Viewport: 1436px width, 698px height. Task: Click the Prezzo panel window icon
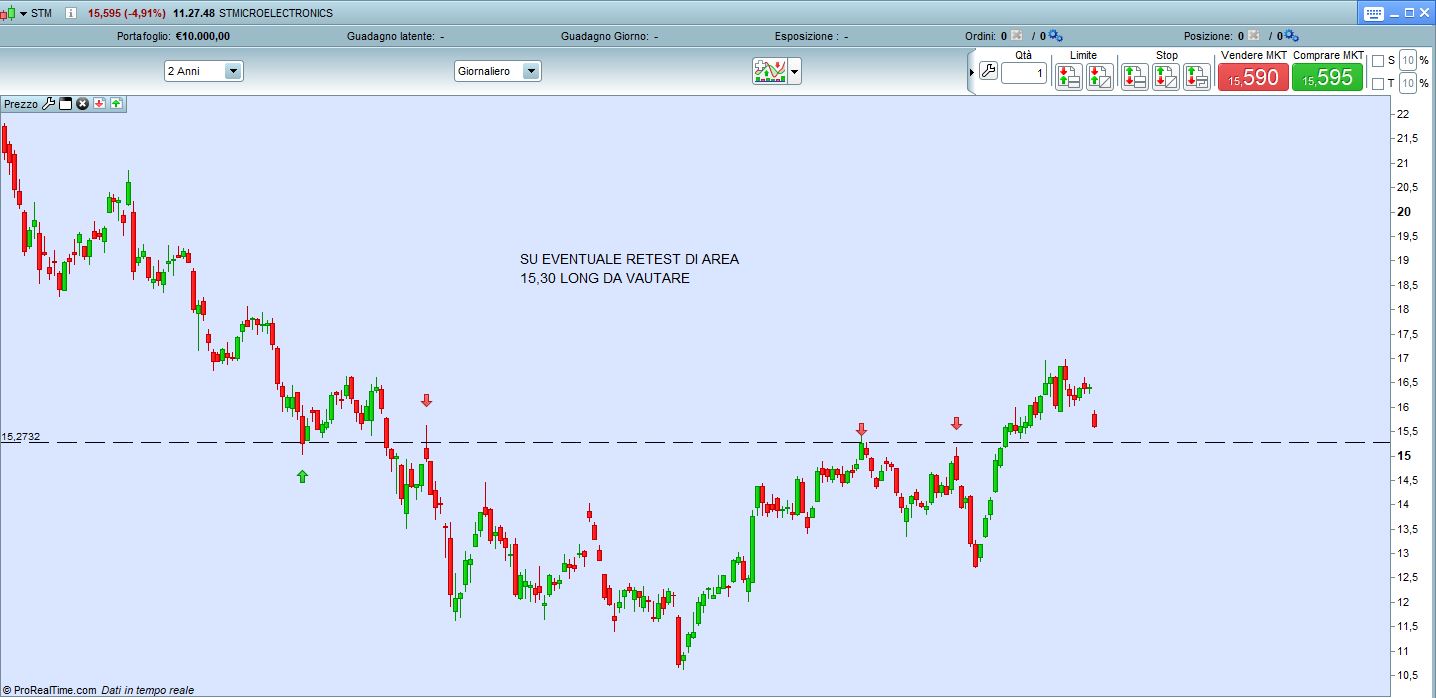(66, 104)
